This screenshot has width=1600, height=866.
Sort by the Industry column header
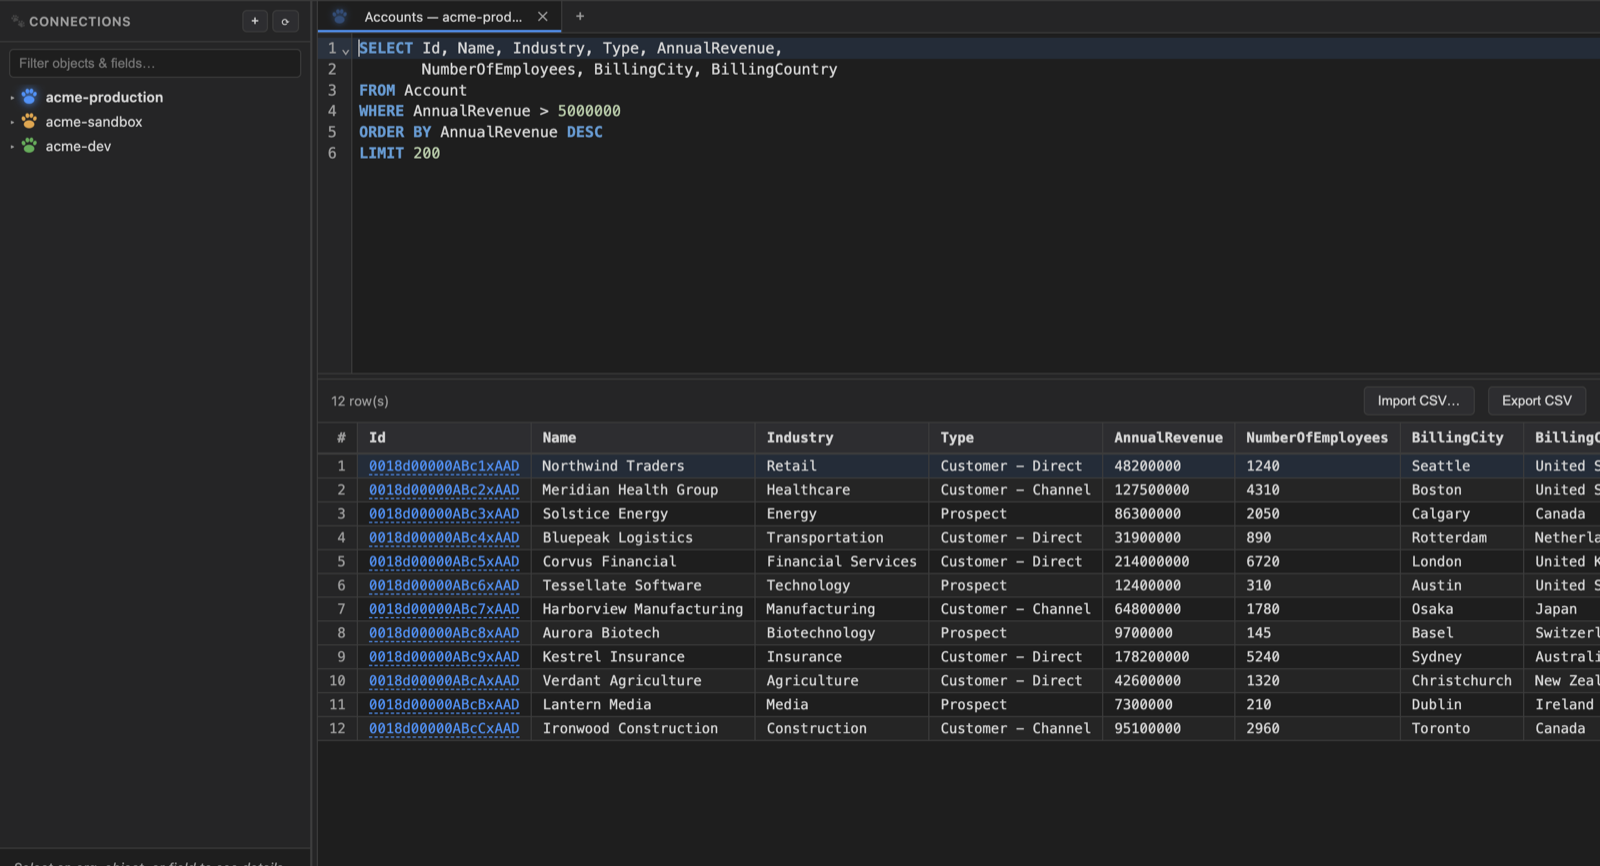842,438
